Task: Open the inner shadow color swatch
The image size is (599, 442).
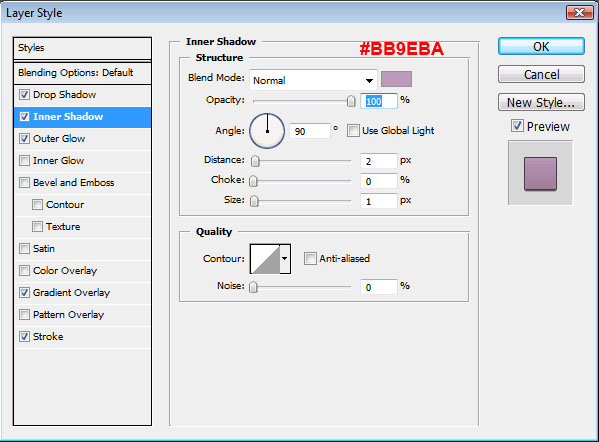Action: [397, 79]
